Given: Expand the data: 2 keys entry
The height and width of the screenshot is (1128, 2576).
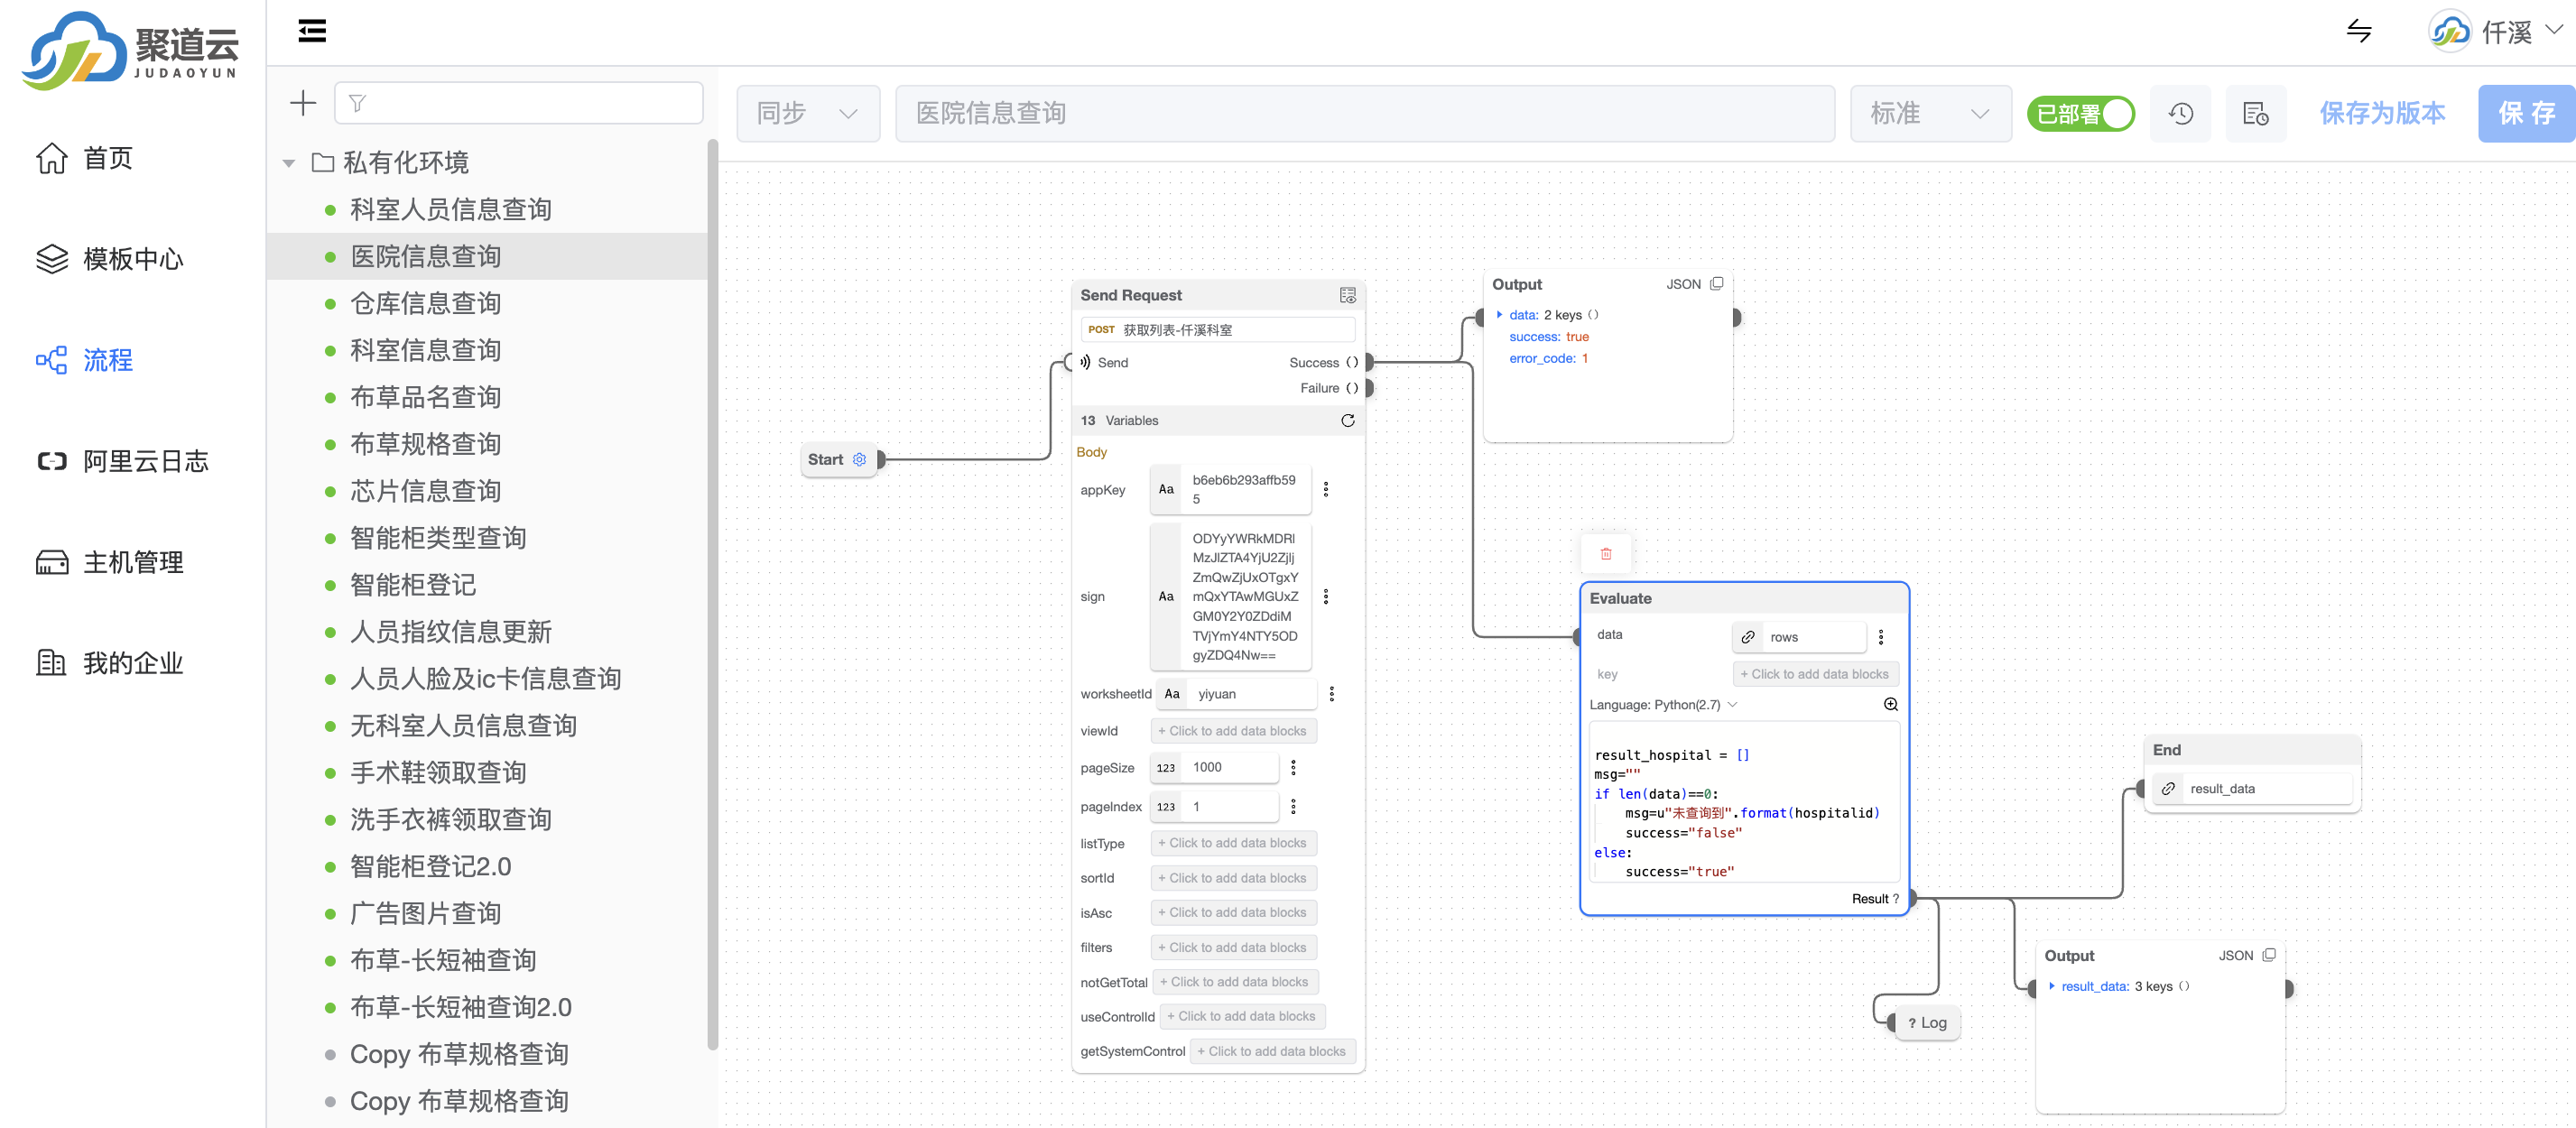Looking at the screenshot, I should (x=1499, y=315).
